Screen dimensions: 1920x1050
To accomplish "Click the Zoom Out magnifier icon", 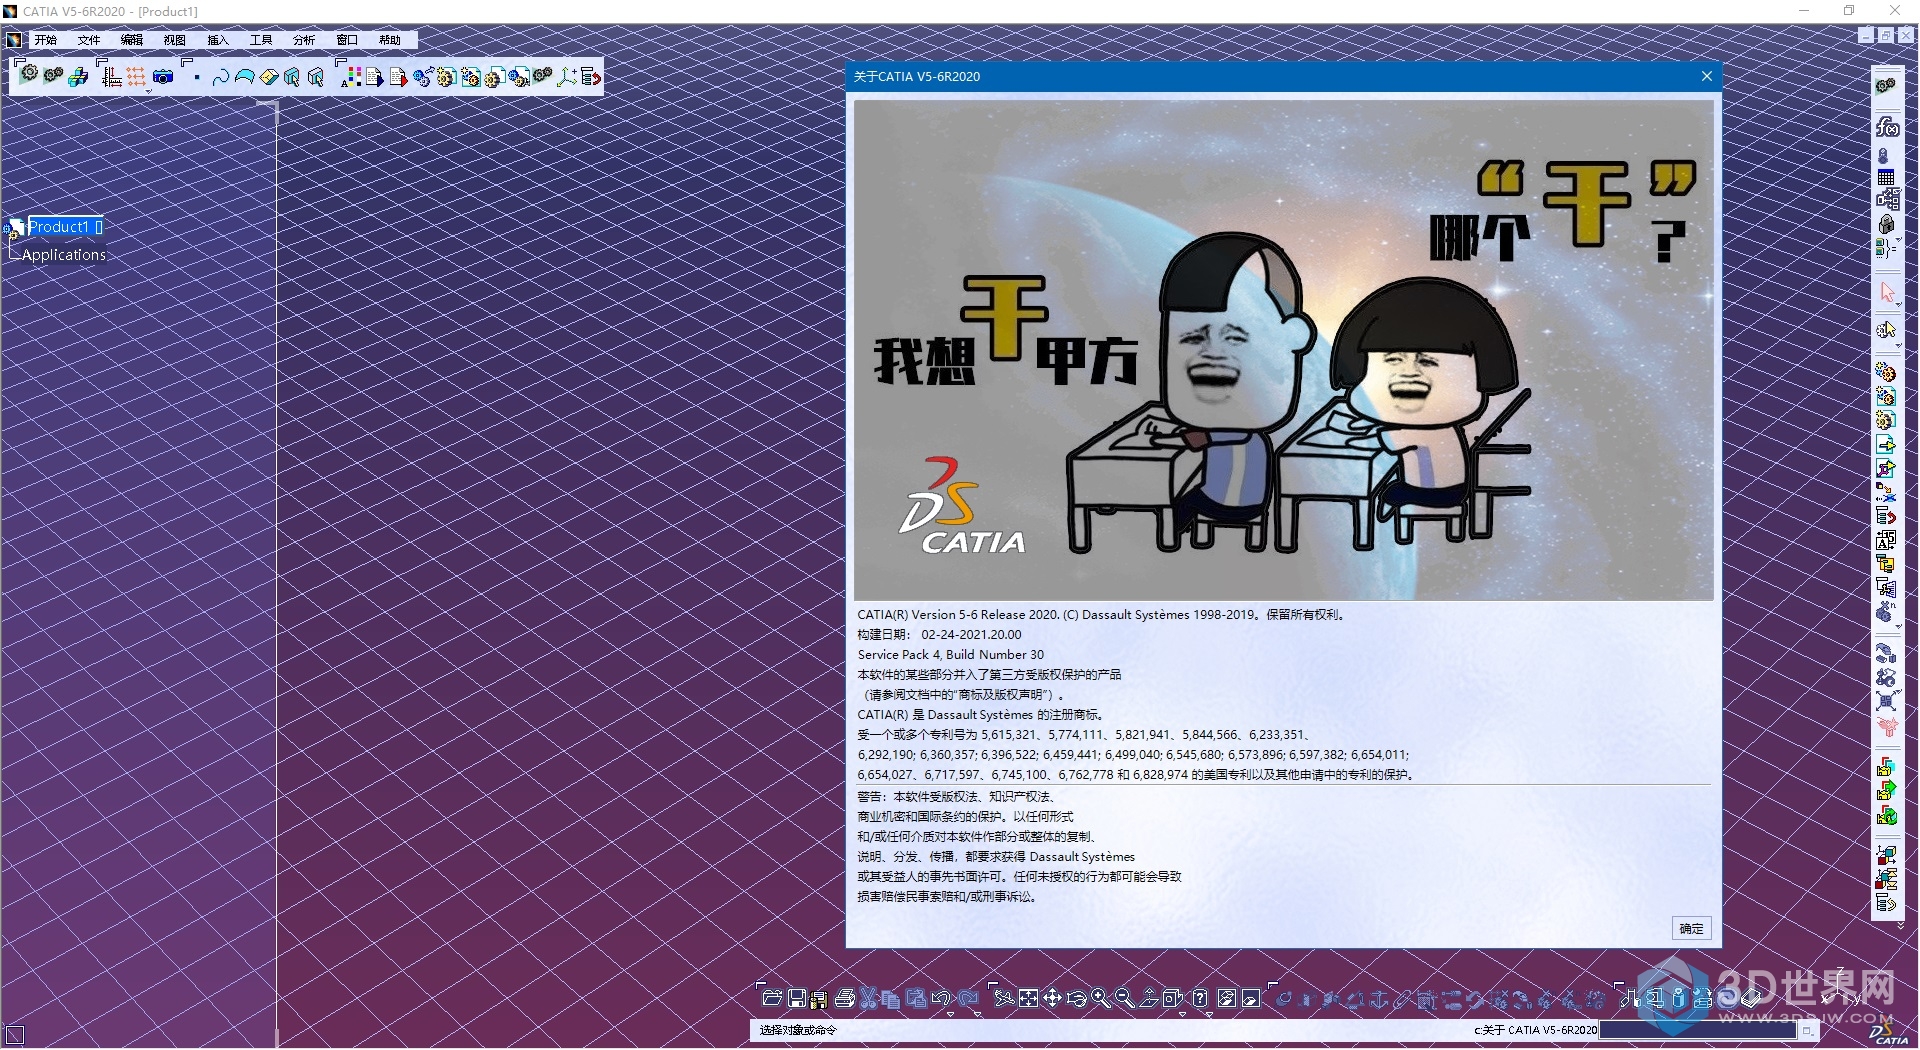I will click(x=1125, y=998).
